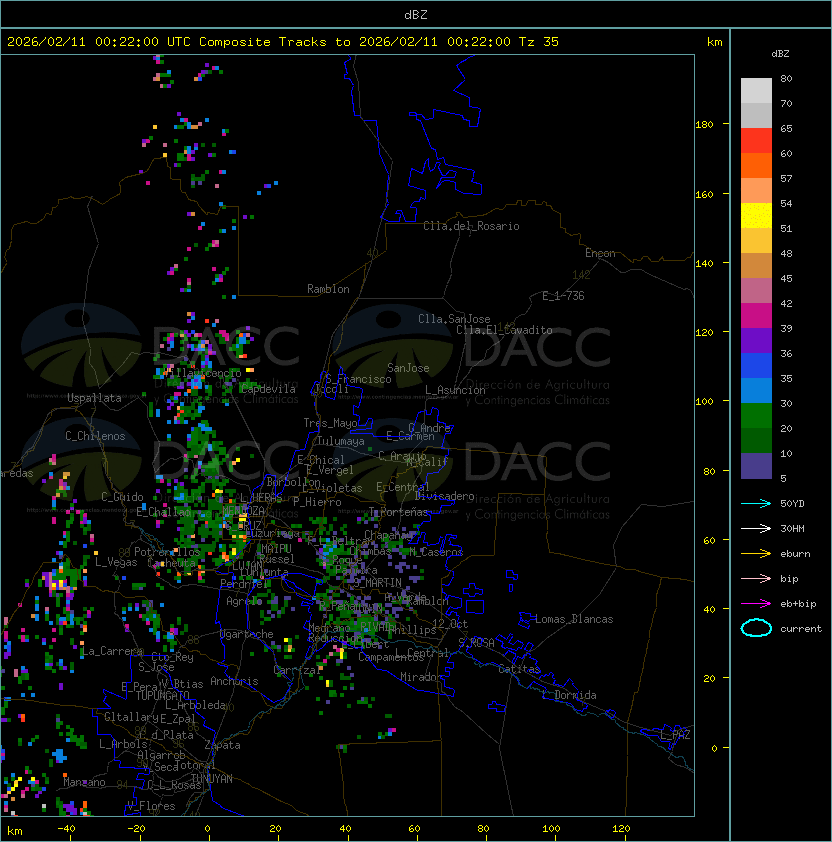Viewport: 832px width, 842px height.
Task: Click the 'Potrerillos' place label
Action: point(167,552)
